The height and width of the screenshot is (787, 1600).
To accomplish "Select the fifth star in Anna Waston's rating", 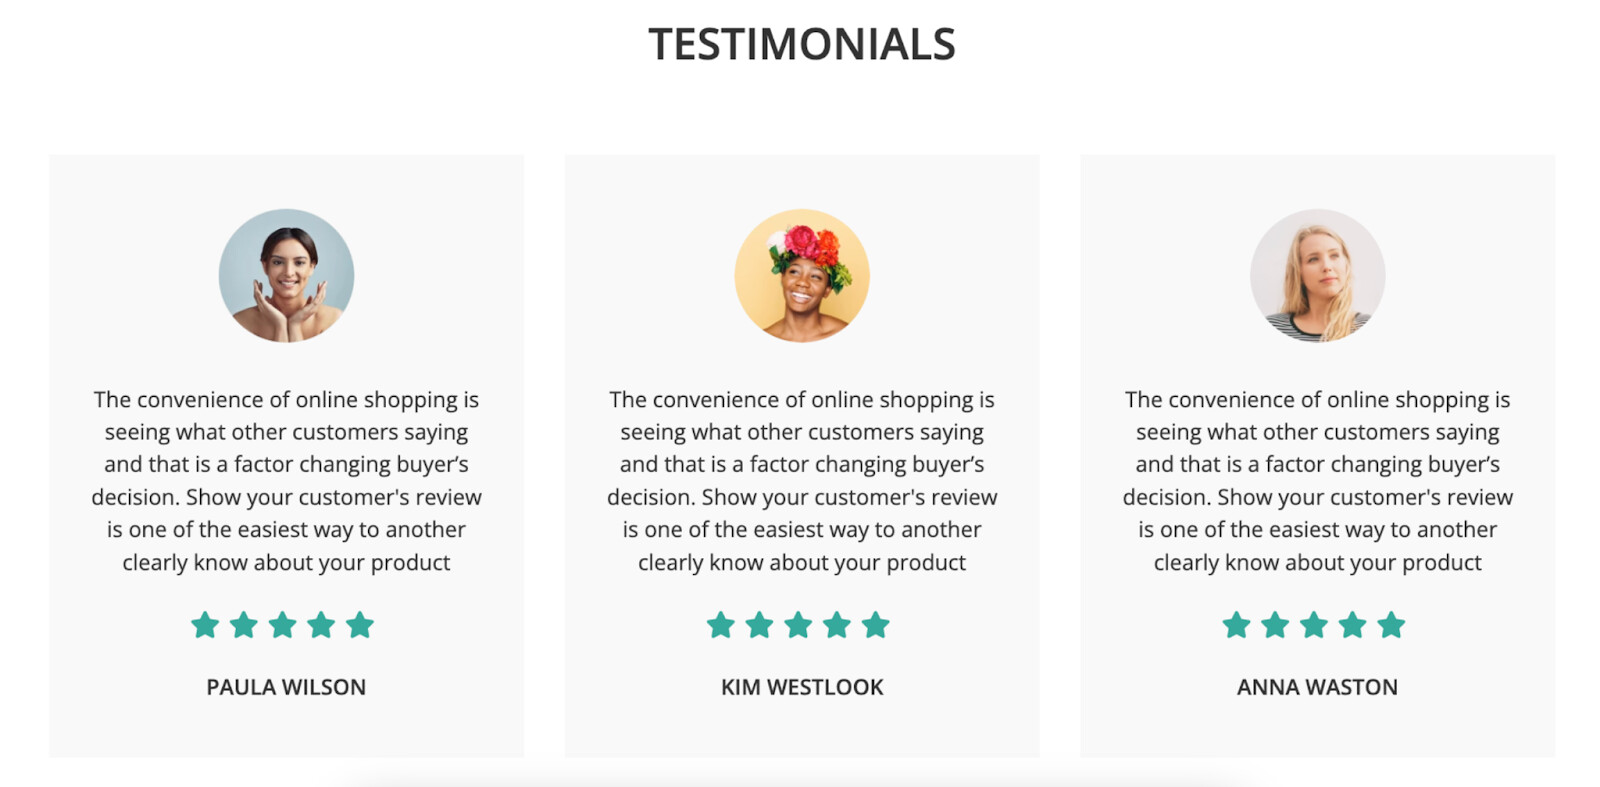I will (x=1391, y=626).
